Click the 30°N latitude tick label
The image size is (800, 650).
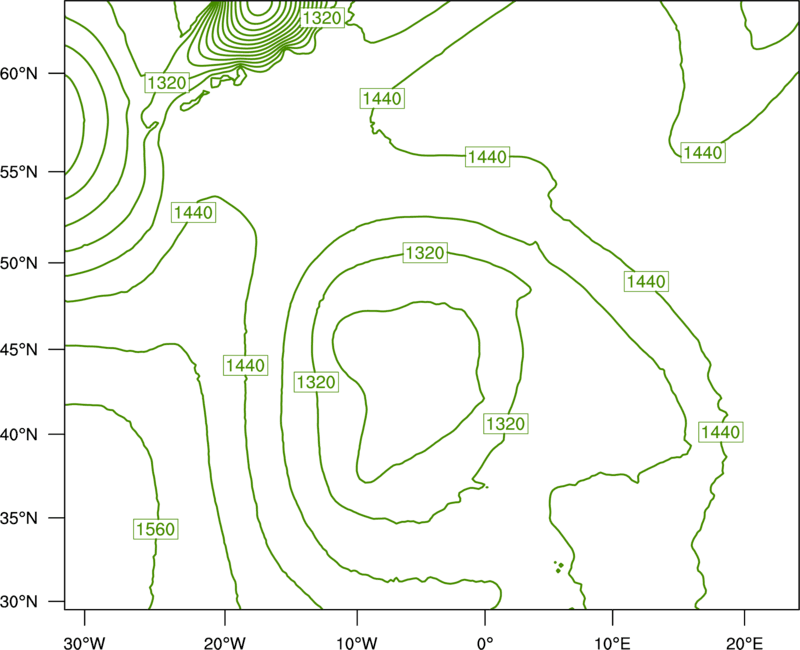point(19,602)
